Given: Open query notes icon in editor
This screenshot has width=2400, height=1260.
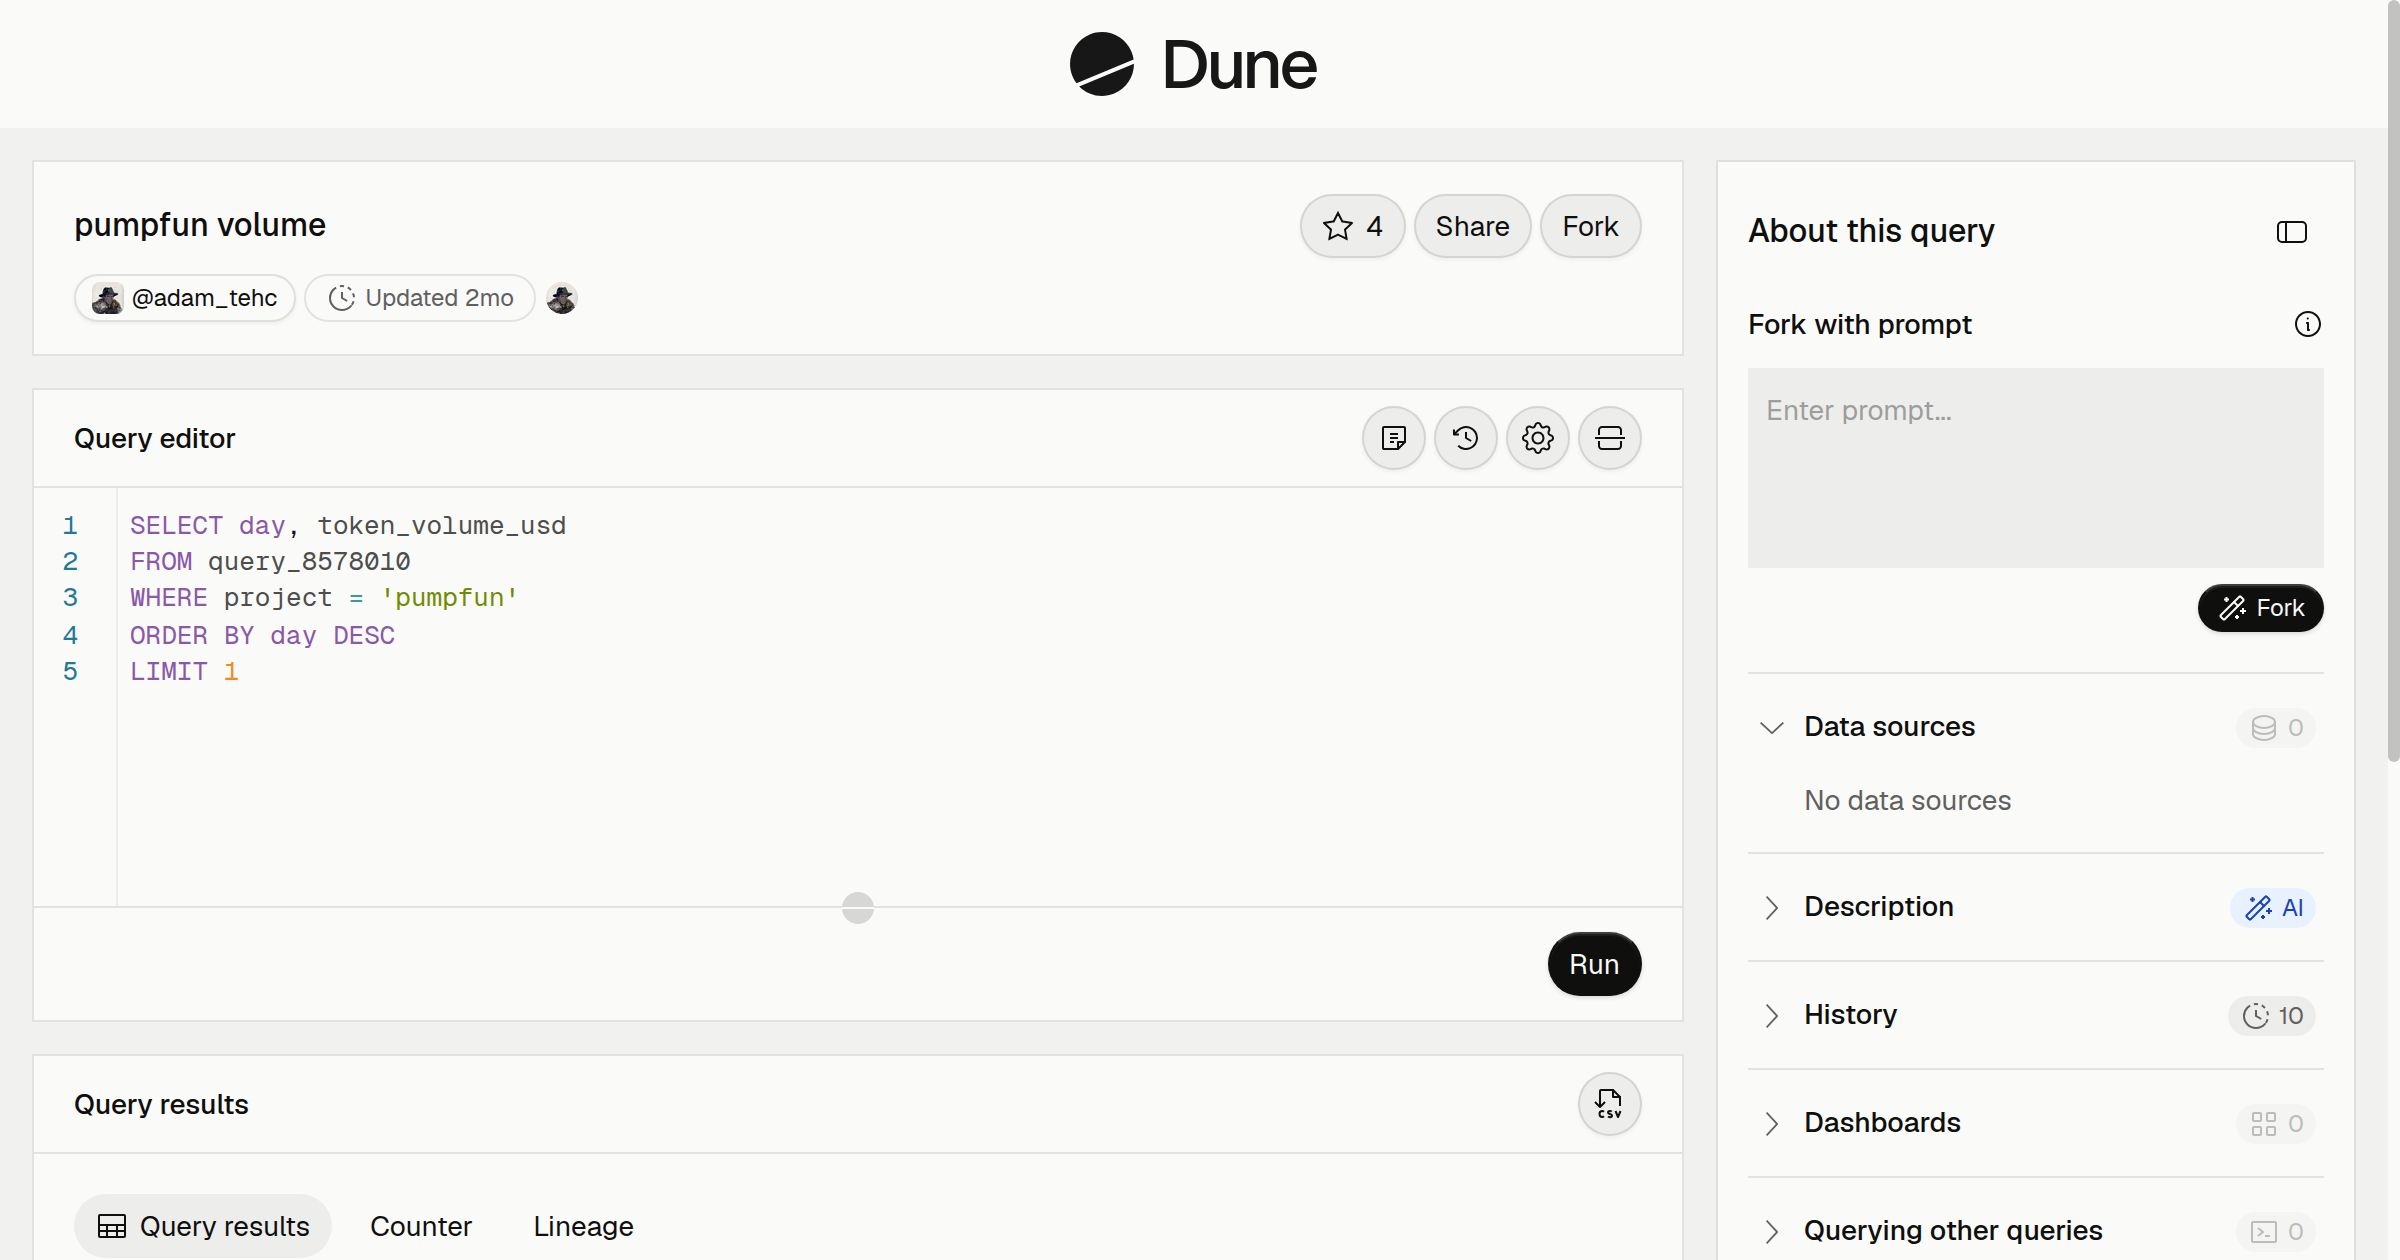Looking at the screenshot, I should pos(1393,438).
